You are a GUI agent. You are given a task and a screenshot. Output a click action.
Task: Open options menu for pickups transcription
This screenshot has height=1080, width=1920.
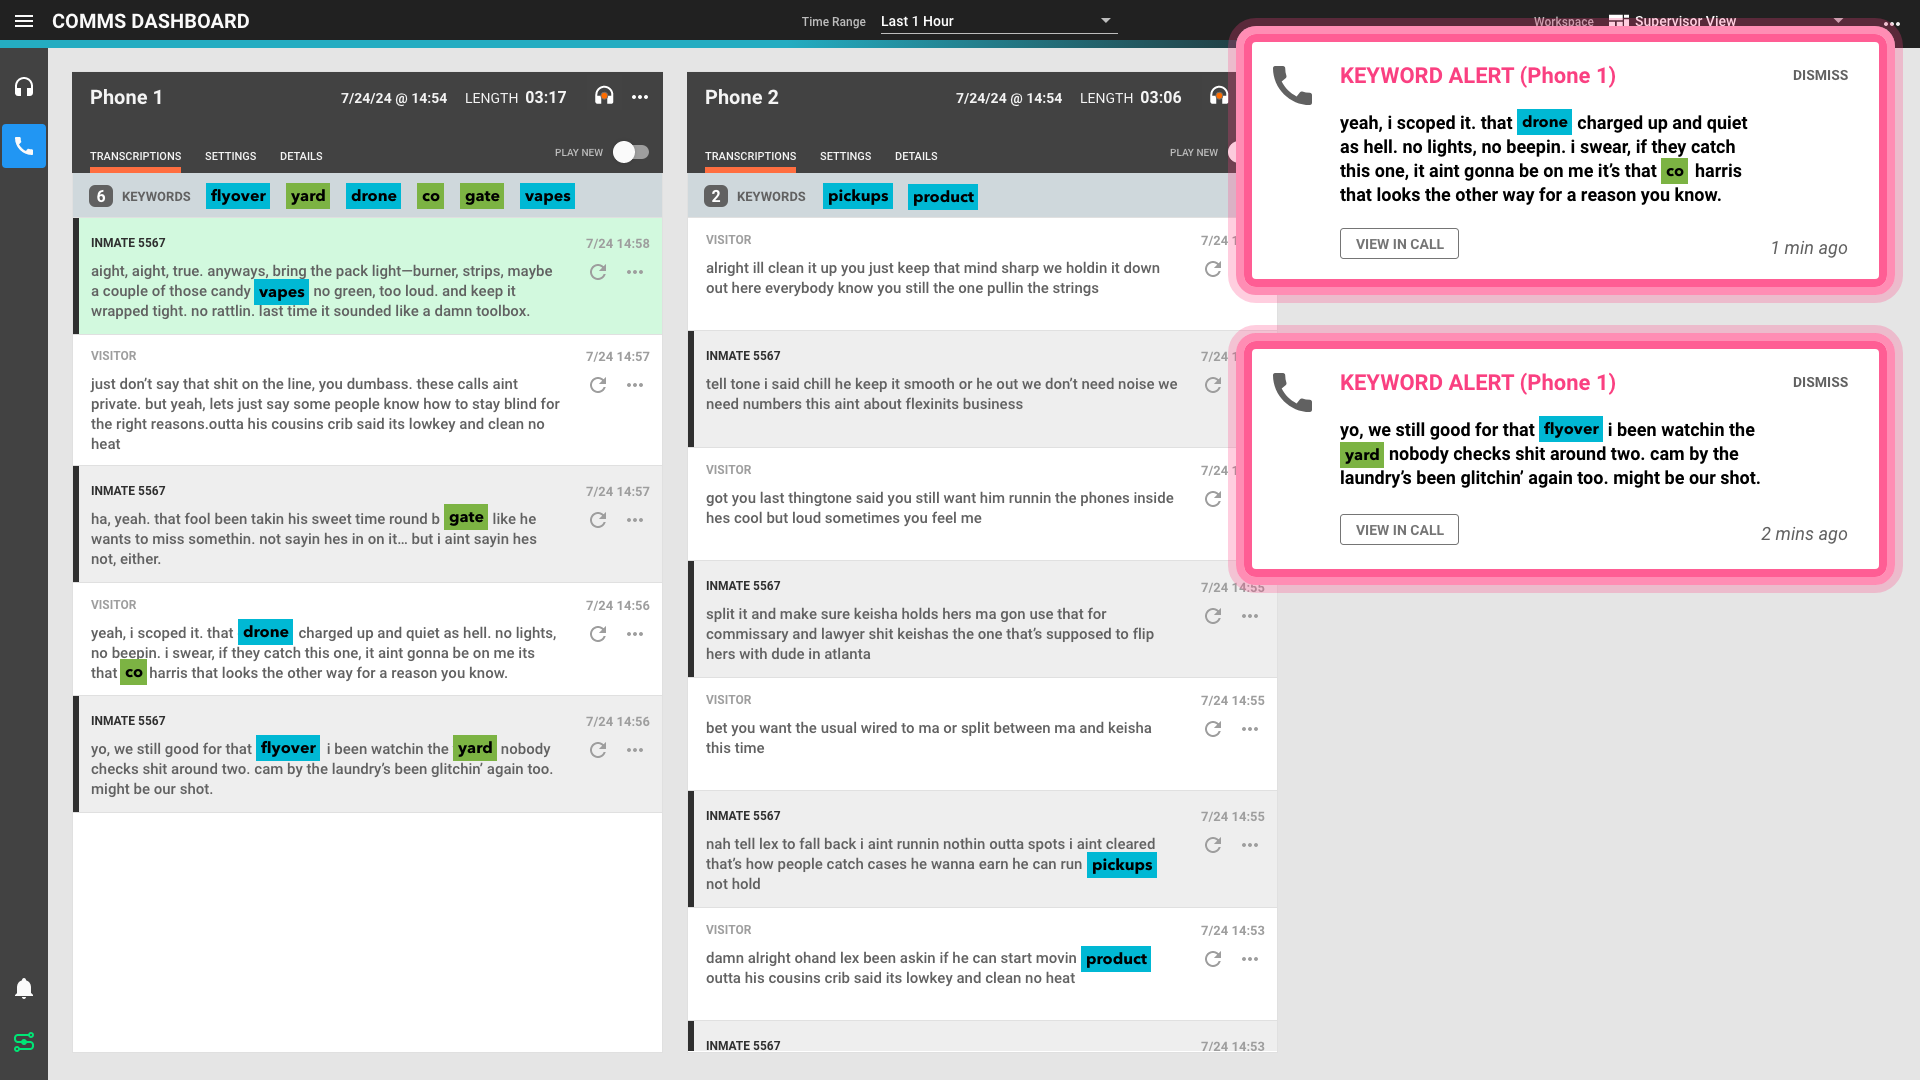coord(1250,845)
